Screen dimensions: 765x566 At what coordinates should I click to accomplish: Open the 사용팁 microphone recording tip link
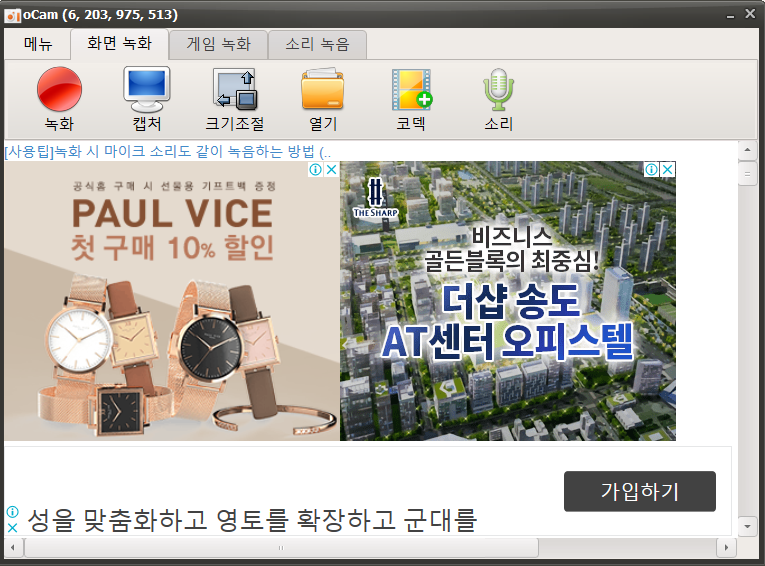click(168, 151)
